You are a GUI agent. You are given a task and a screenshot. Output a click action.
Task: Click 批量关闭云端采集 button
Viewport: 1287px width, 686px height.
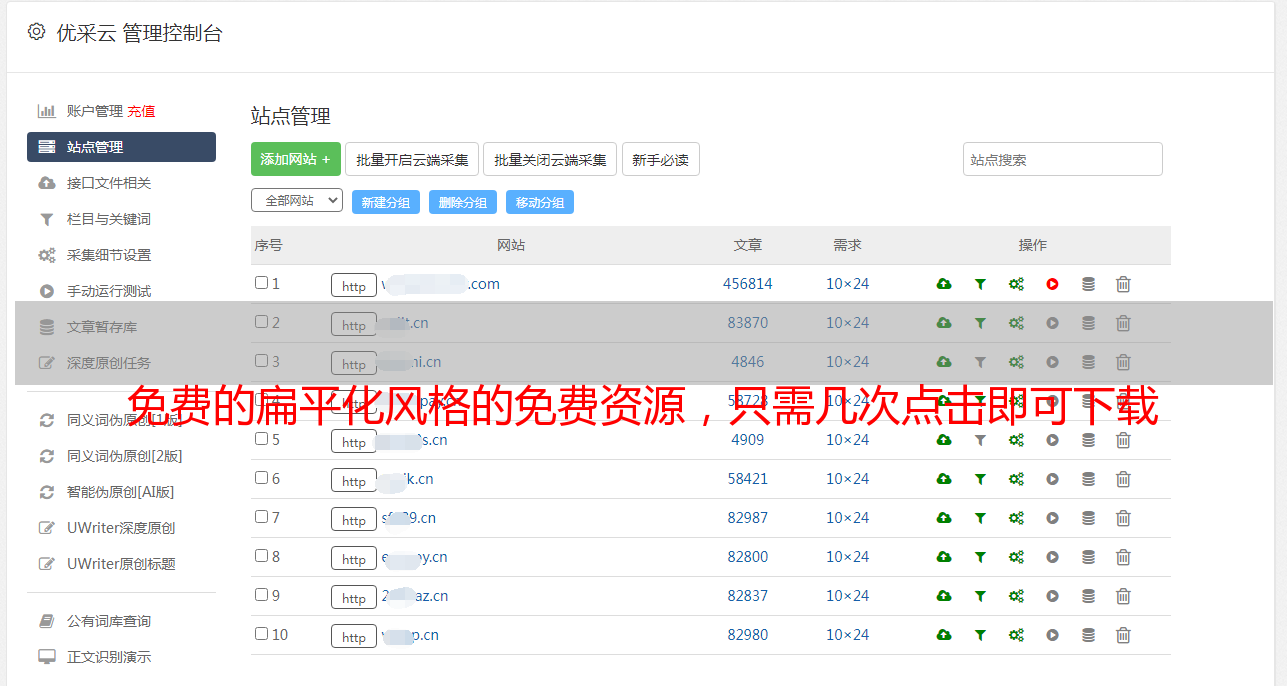pyautogui.click(x=550, y=159)
